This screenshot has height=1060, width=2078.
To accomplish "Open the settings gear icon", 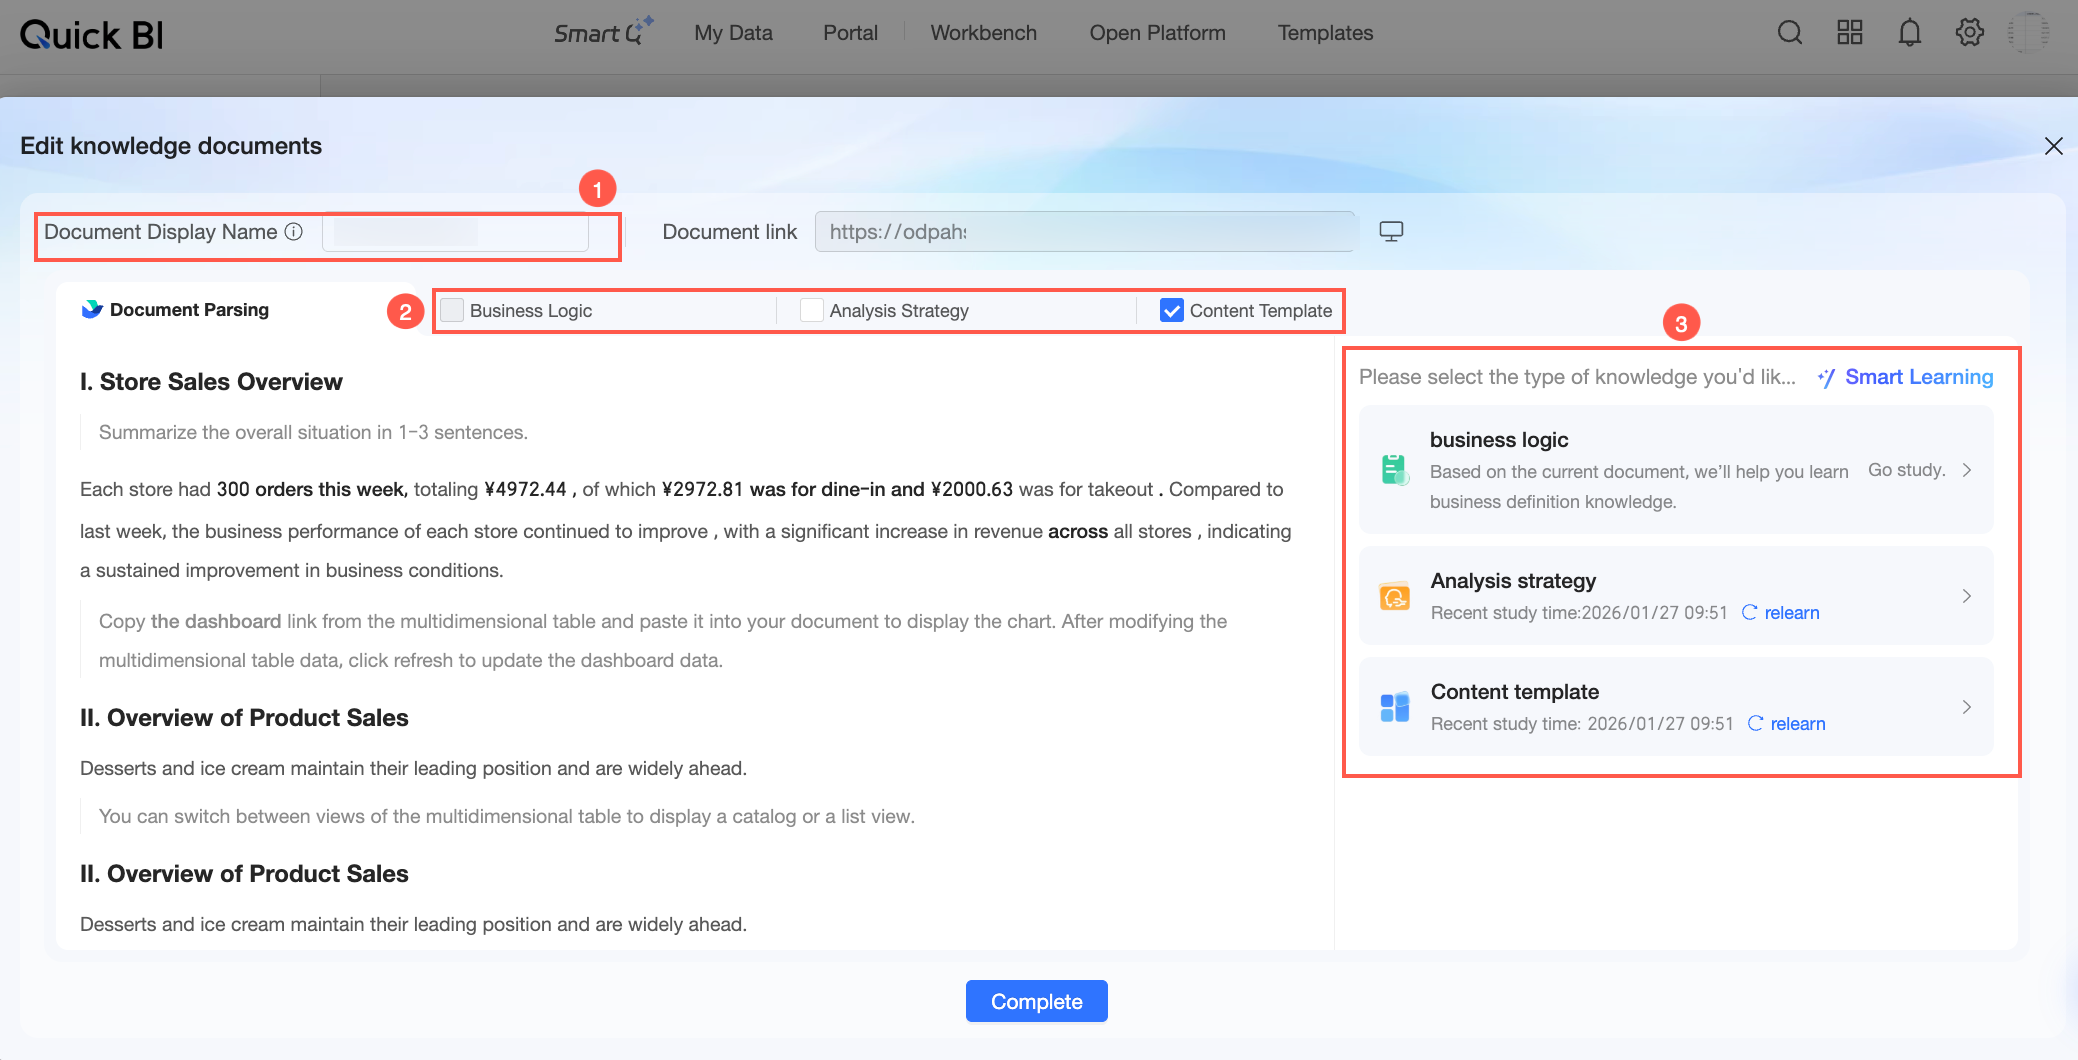I will point(1970,33).
